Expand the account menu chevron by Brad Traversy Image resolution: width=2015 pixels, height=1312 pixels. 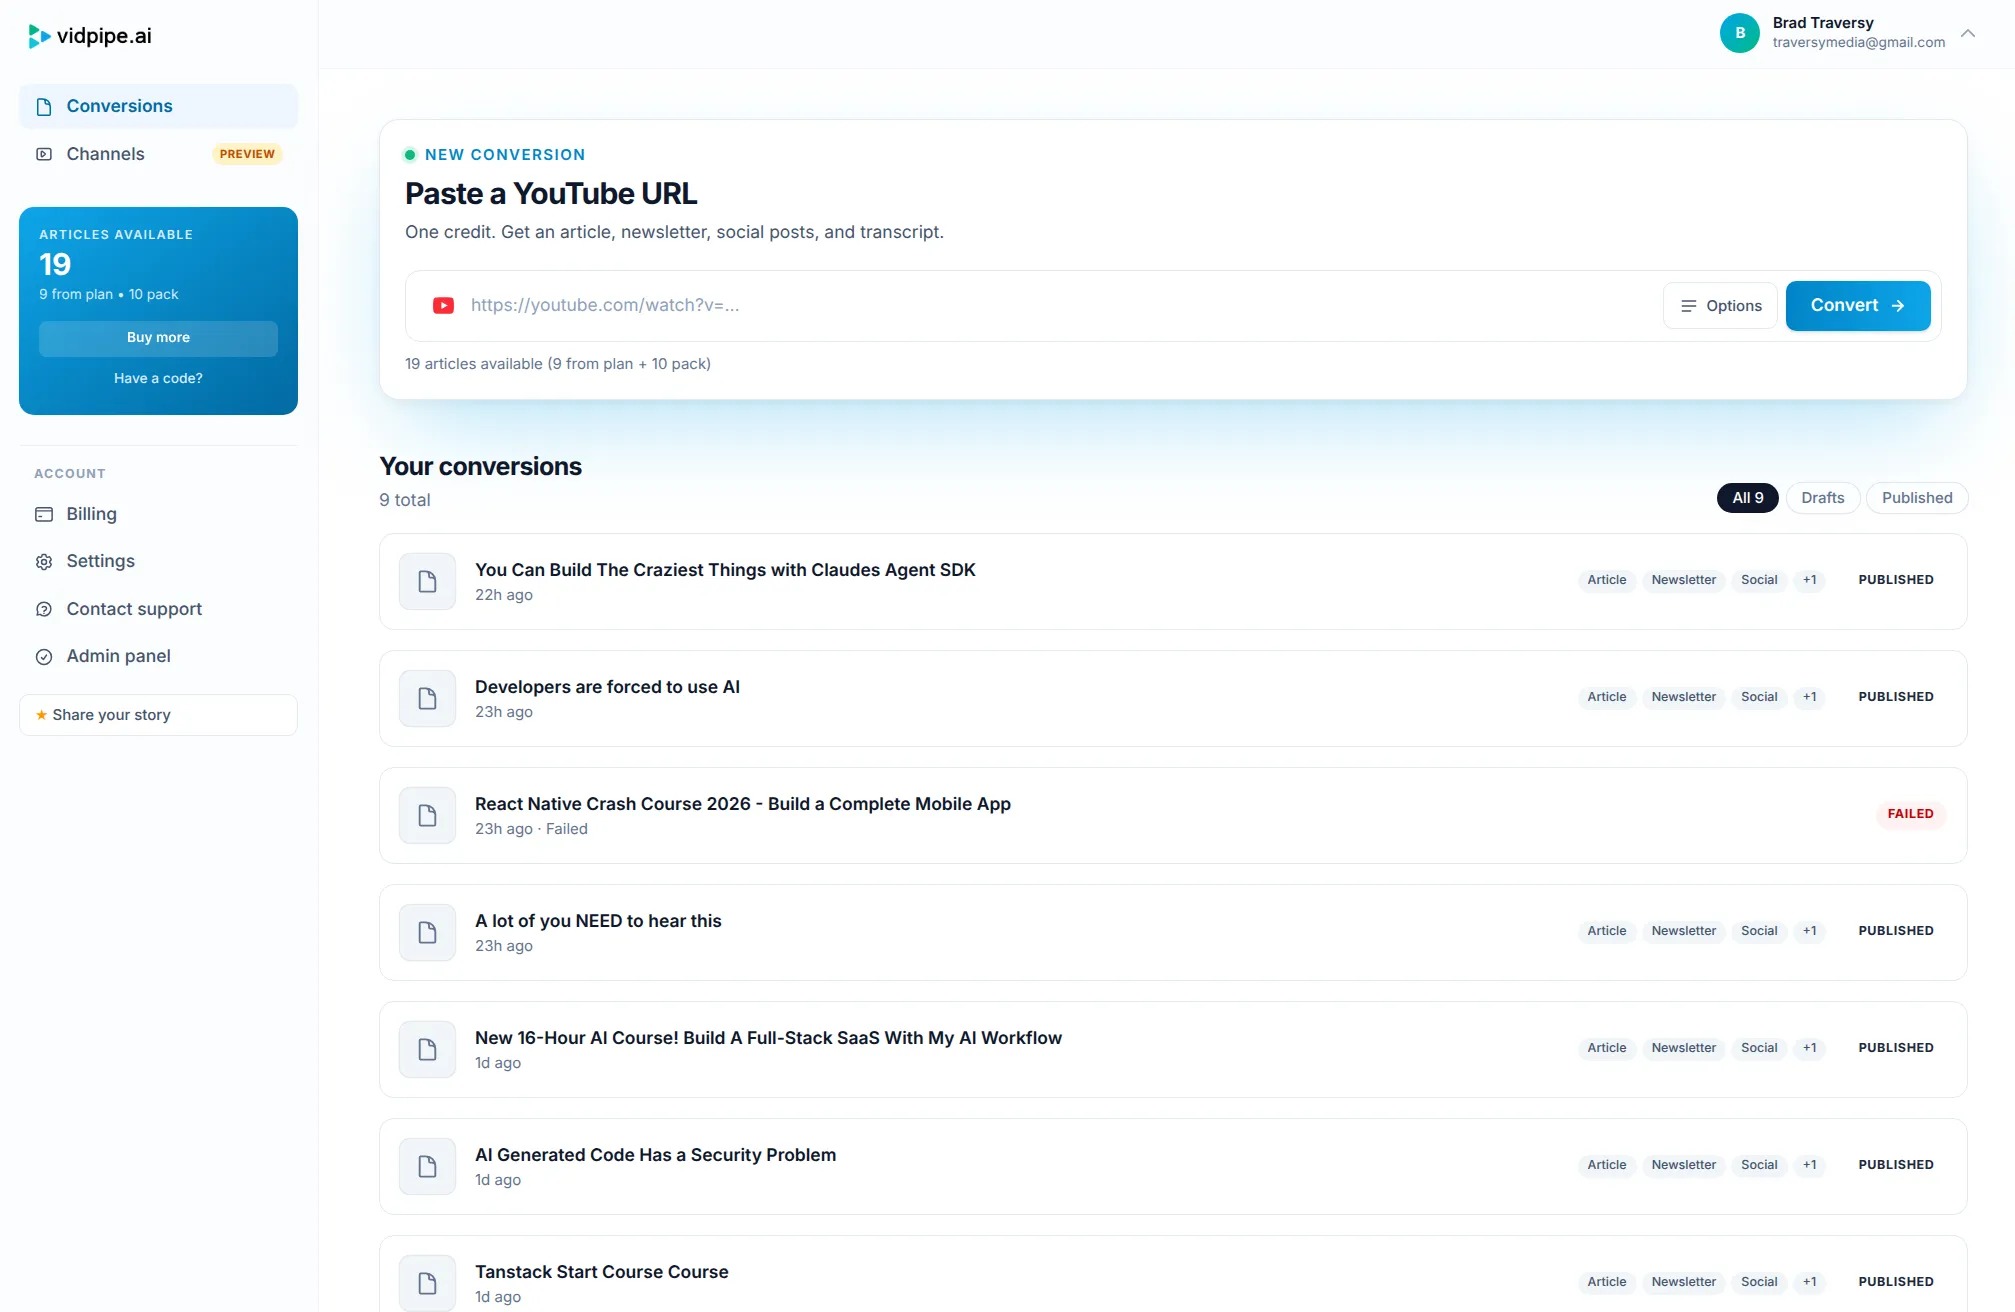pyautogui.click(x=1968, y=33)
